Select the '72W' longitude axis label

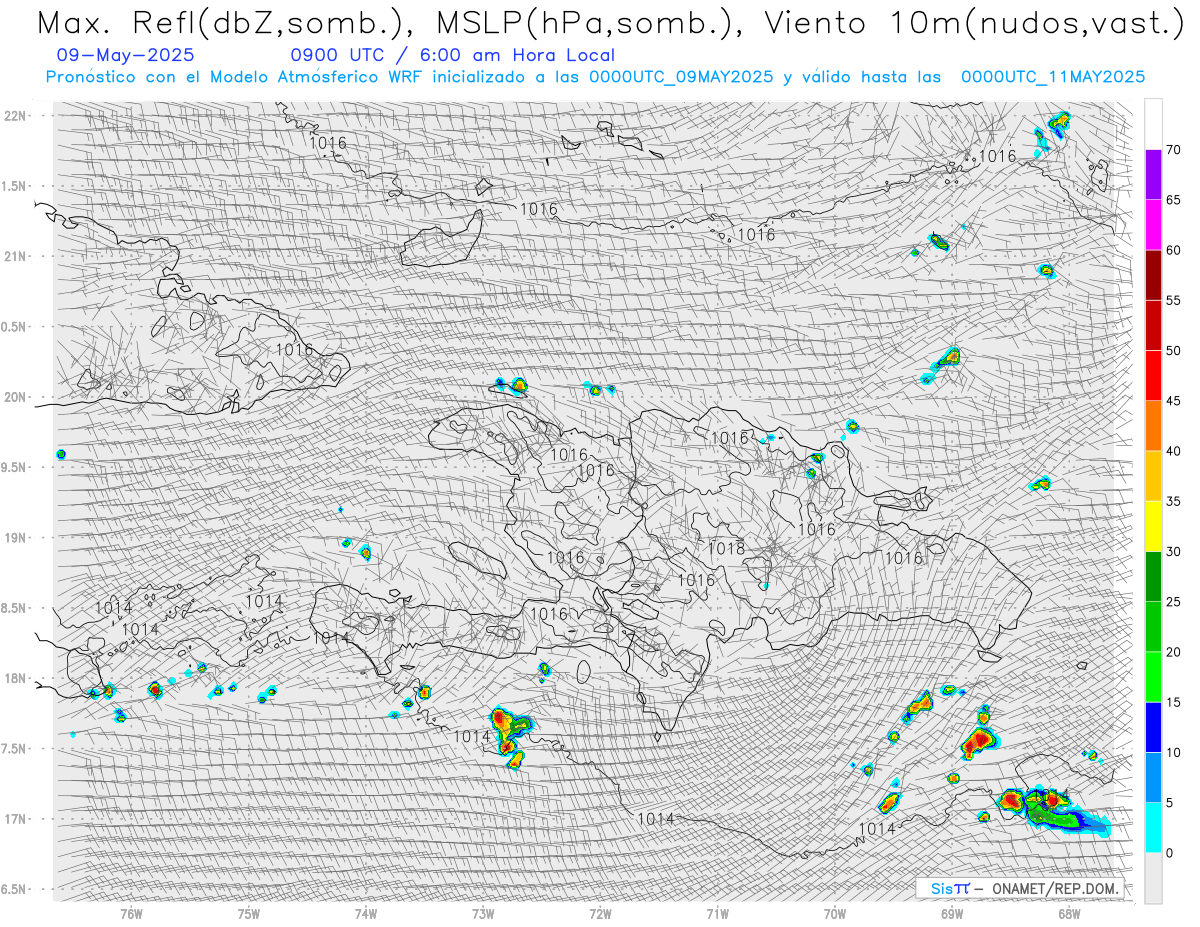pos(600,913)
